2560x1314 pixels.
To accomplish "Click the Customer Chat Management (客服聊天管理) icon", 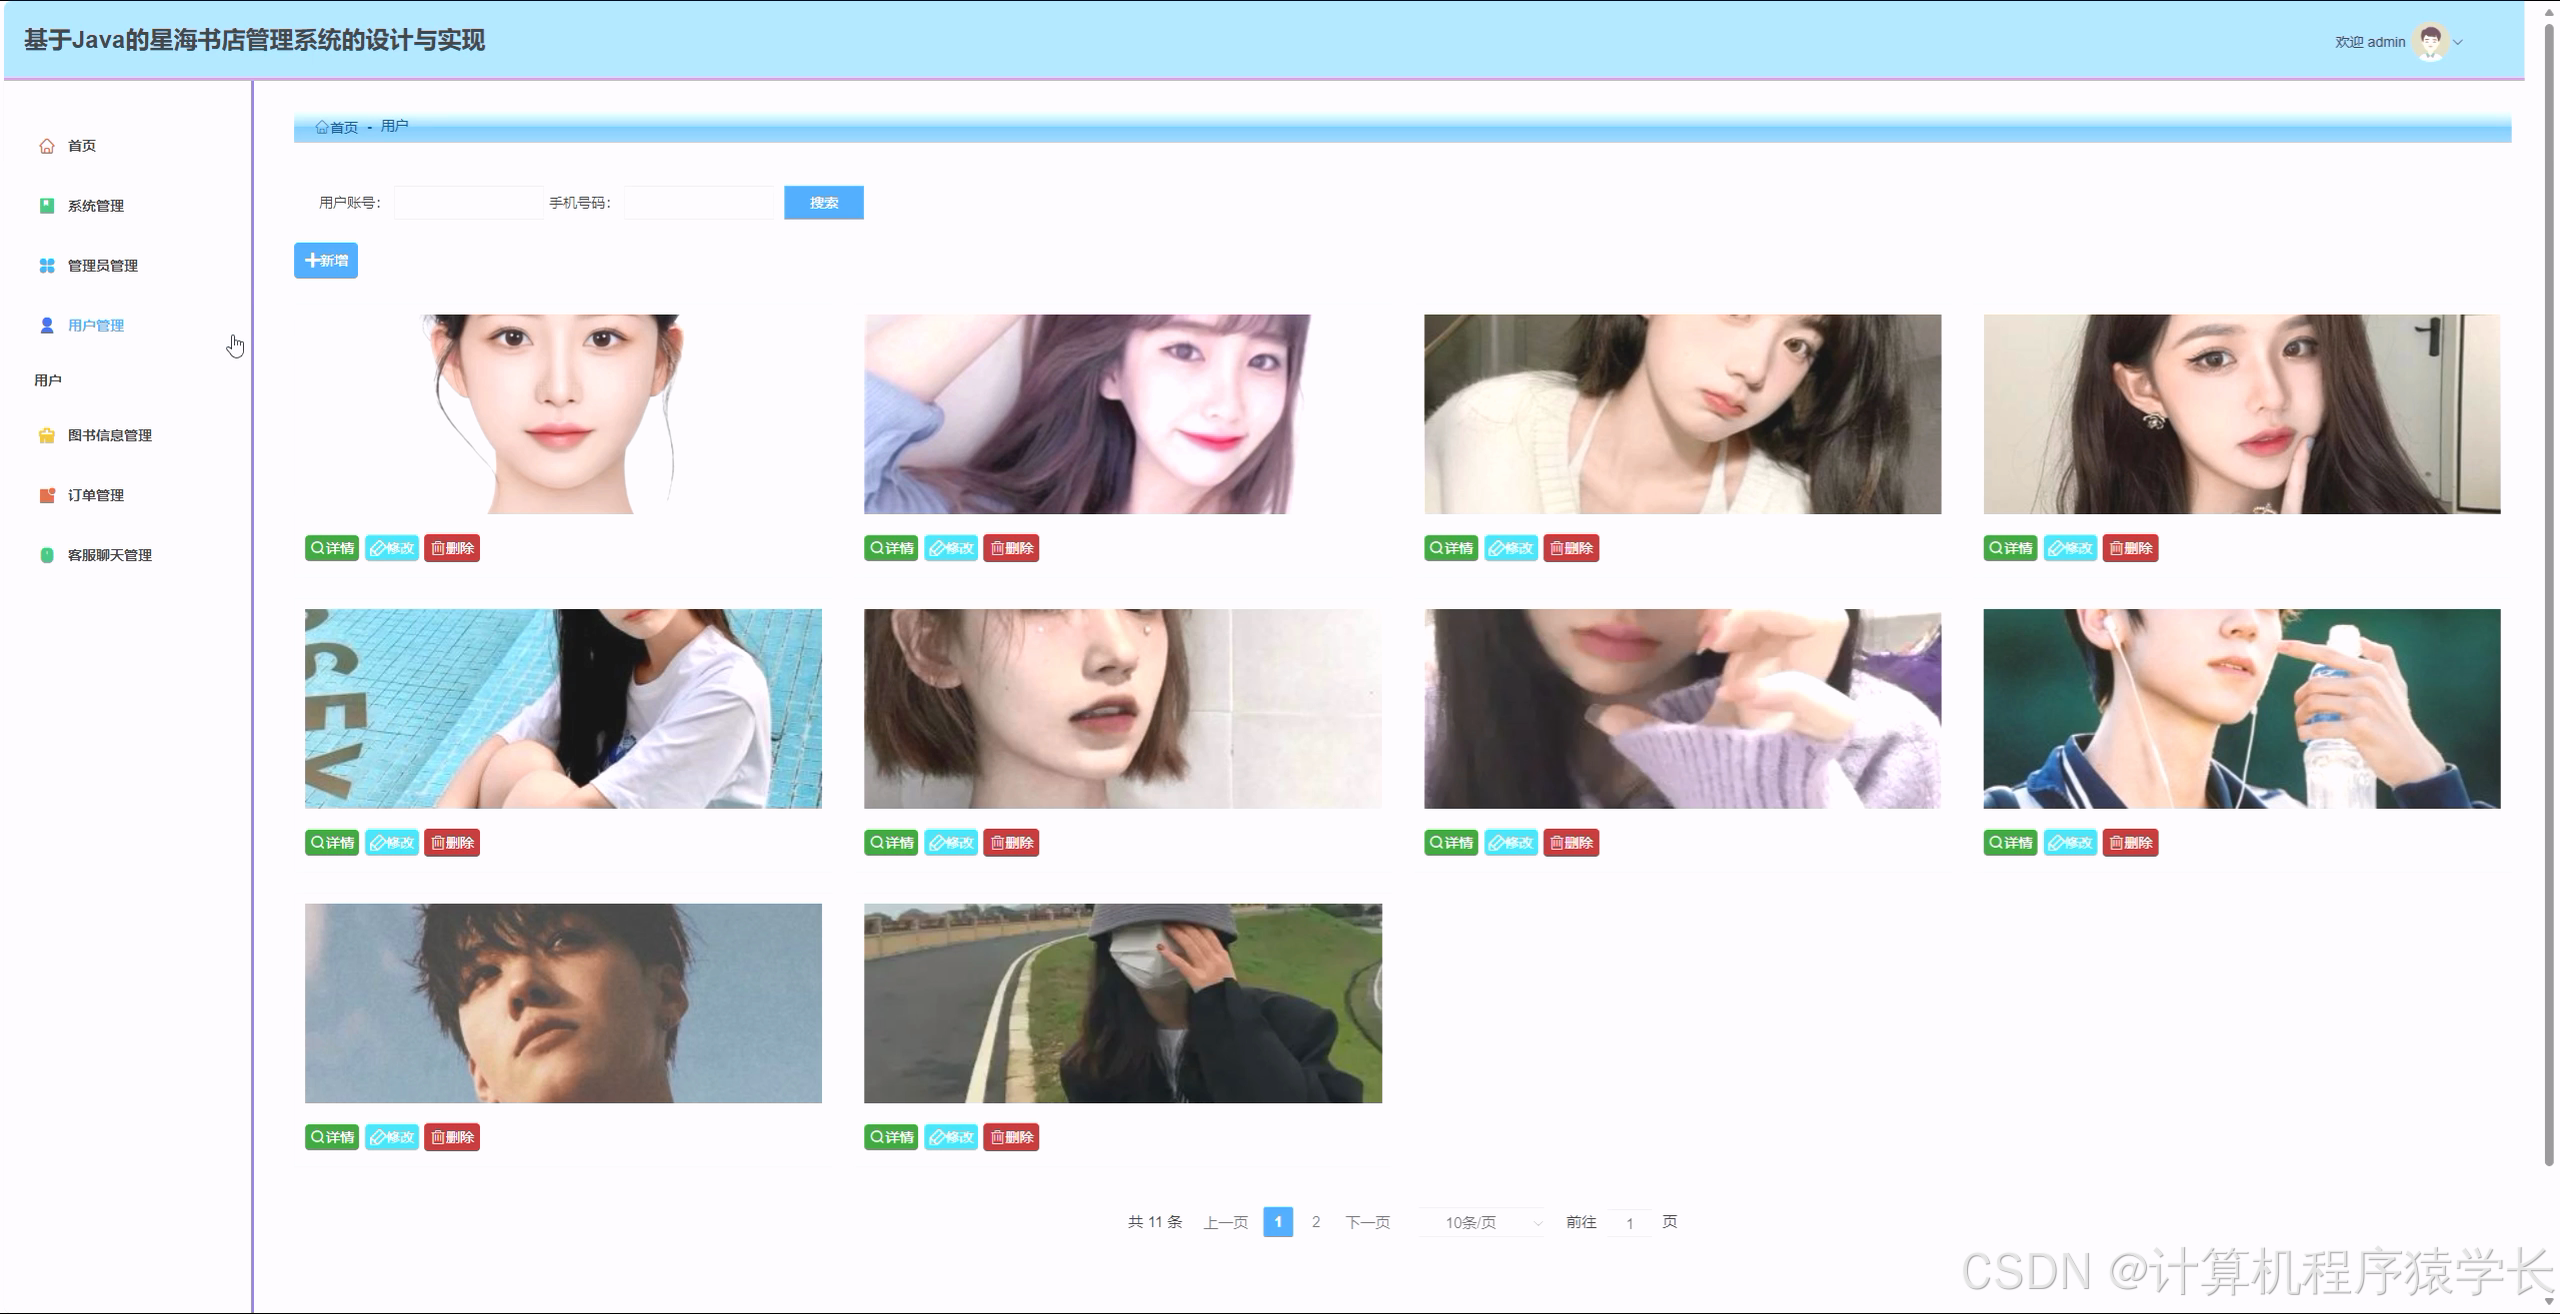I will click(x=46, y=555).
